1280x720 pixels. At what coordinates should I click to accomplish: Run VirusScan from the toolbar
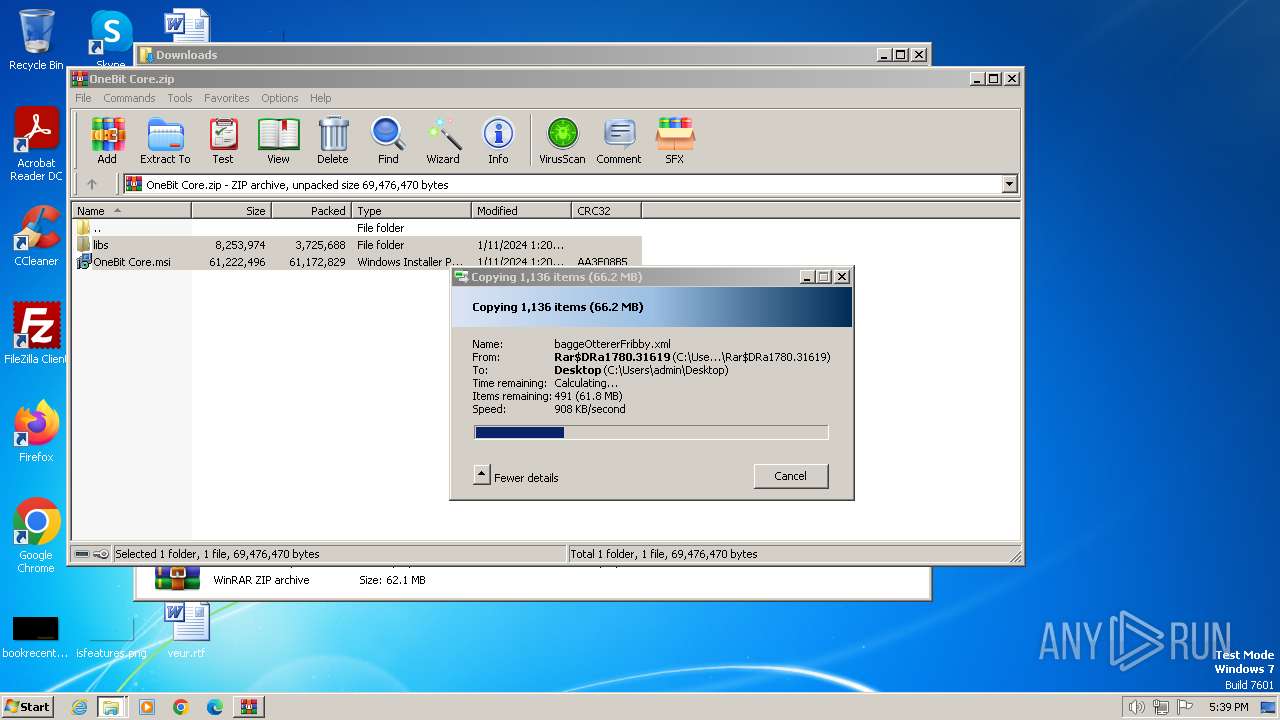point(562,140)
